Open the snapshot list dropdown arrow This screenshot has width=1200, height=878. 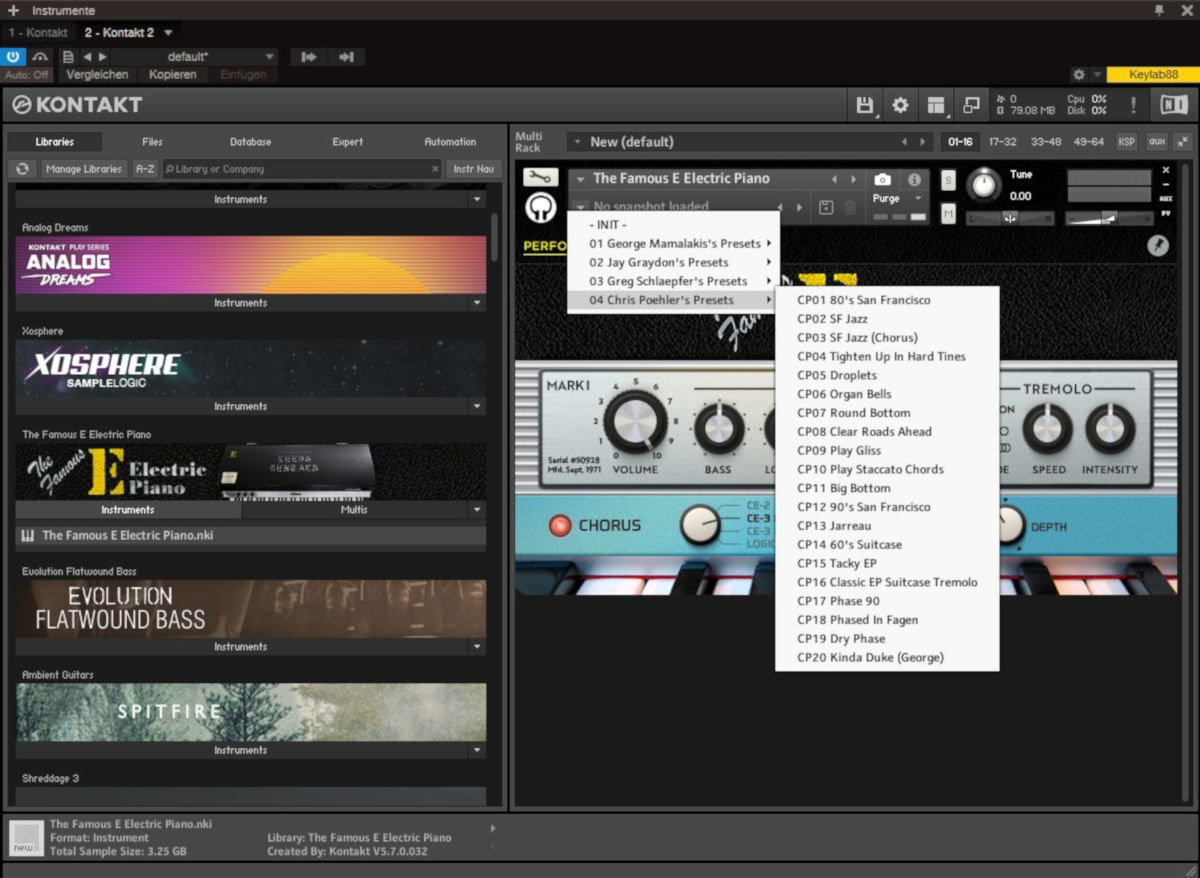coord(581,207)
